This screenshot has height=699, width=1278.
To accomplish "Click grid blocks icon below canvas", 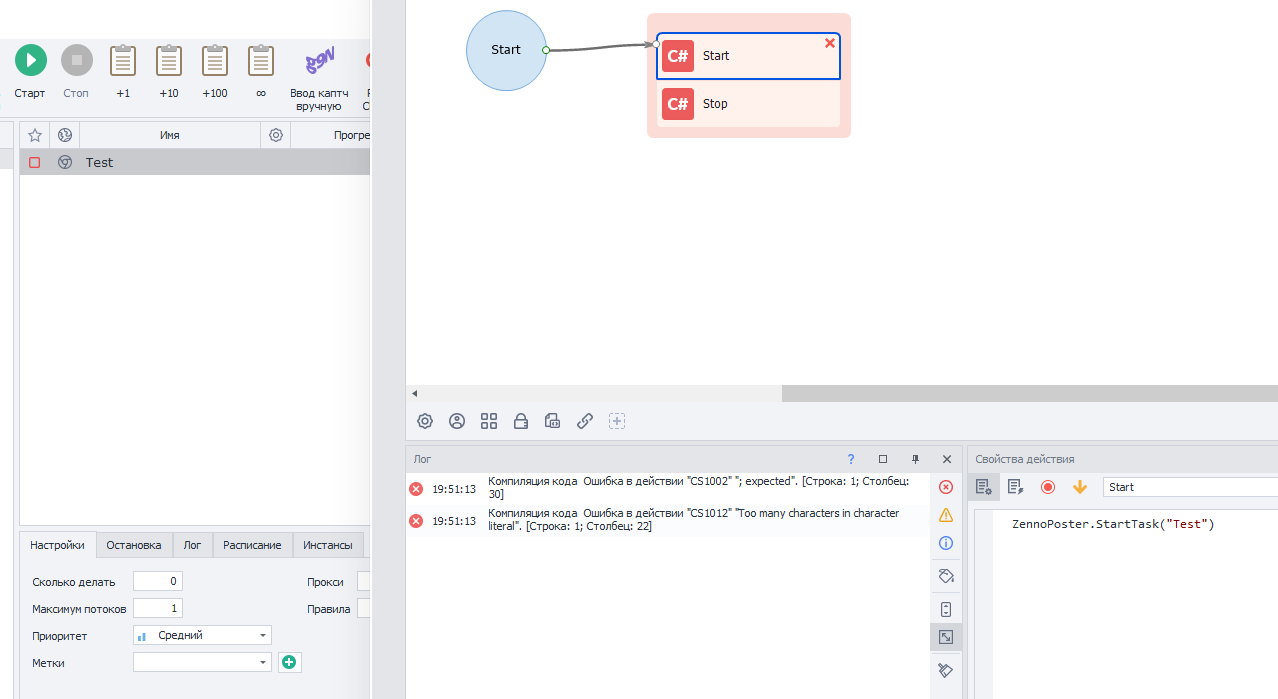I will point(489,421).
